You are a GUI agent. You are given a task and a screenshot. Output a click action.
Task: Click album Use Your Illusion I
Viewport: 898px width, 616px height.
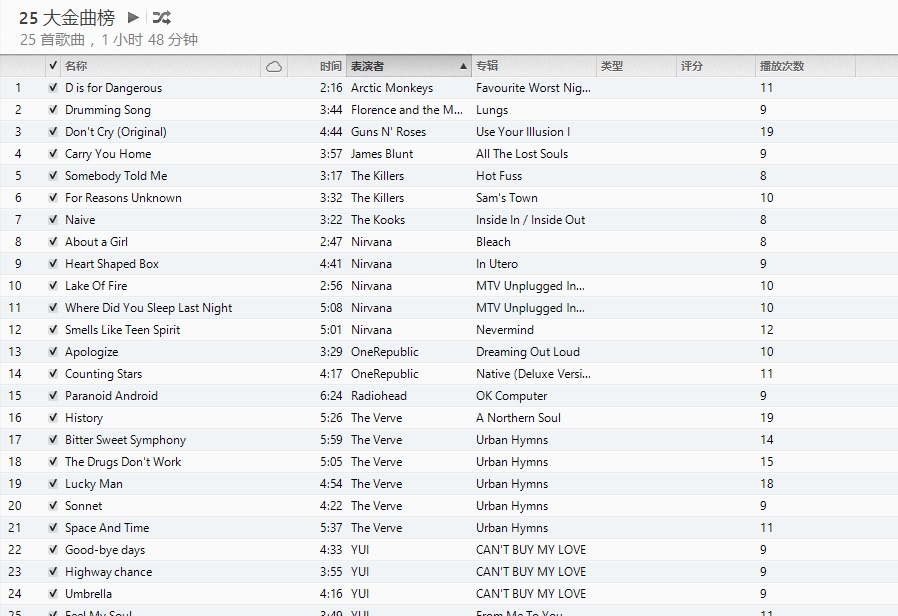pos(523,132)
